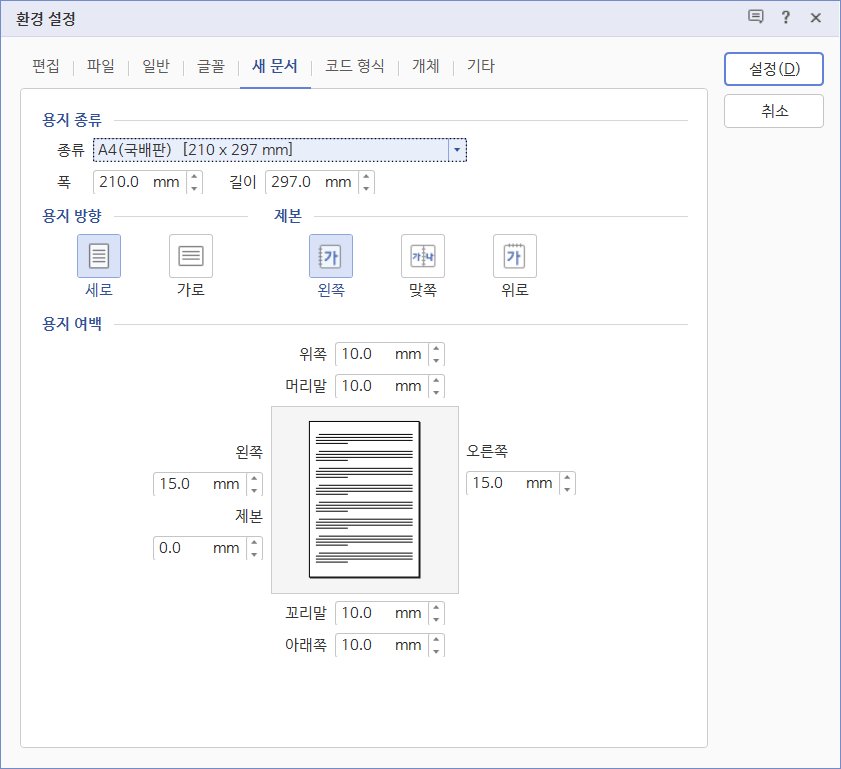Screen dimensions: 841x769
Task: Click the page margin preview thumbnail
Action: coord(365,500)
